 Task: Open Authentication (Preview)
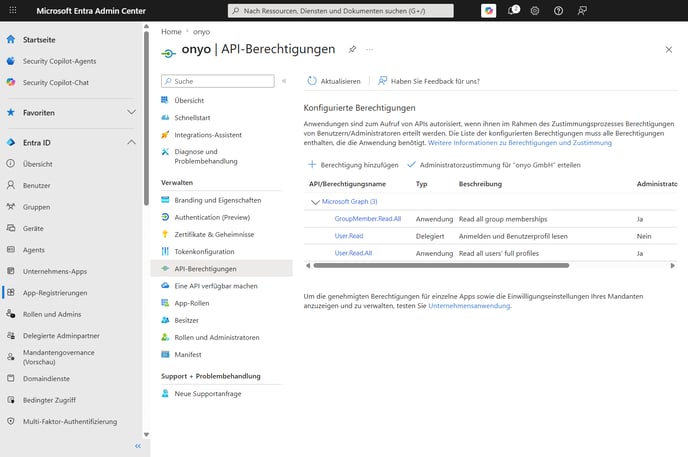click(x=211, y=217)
